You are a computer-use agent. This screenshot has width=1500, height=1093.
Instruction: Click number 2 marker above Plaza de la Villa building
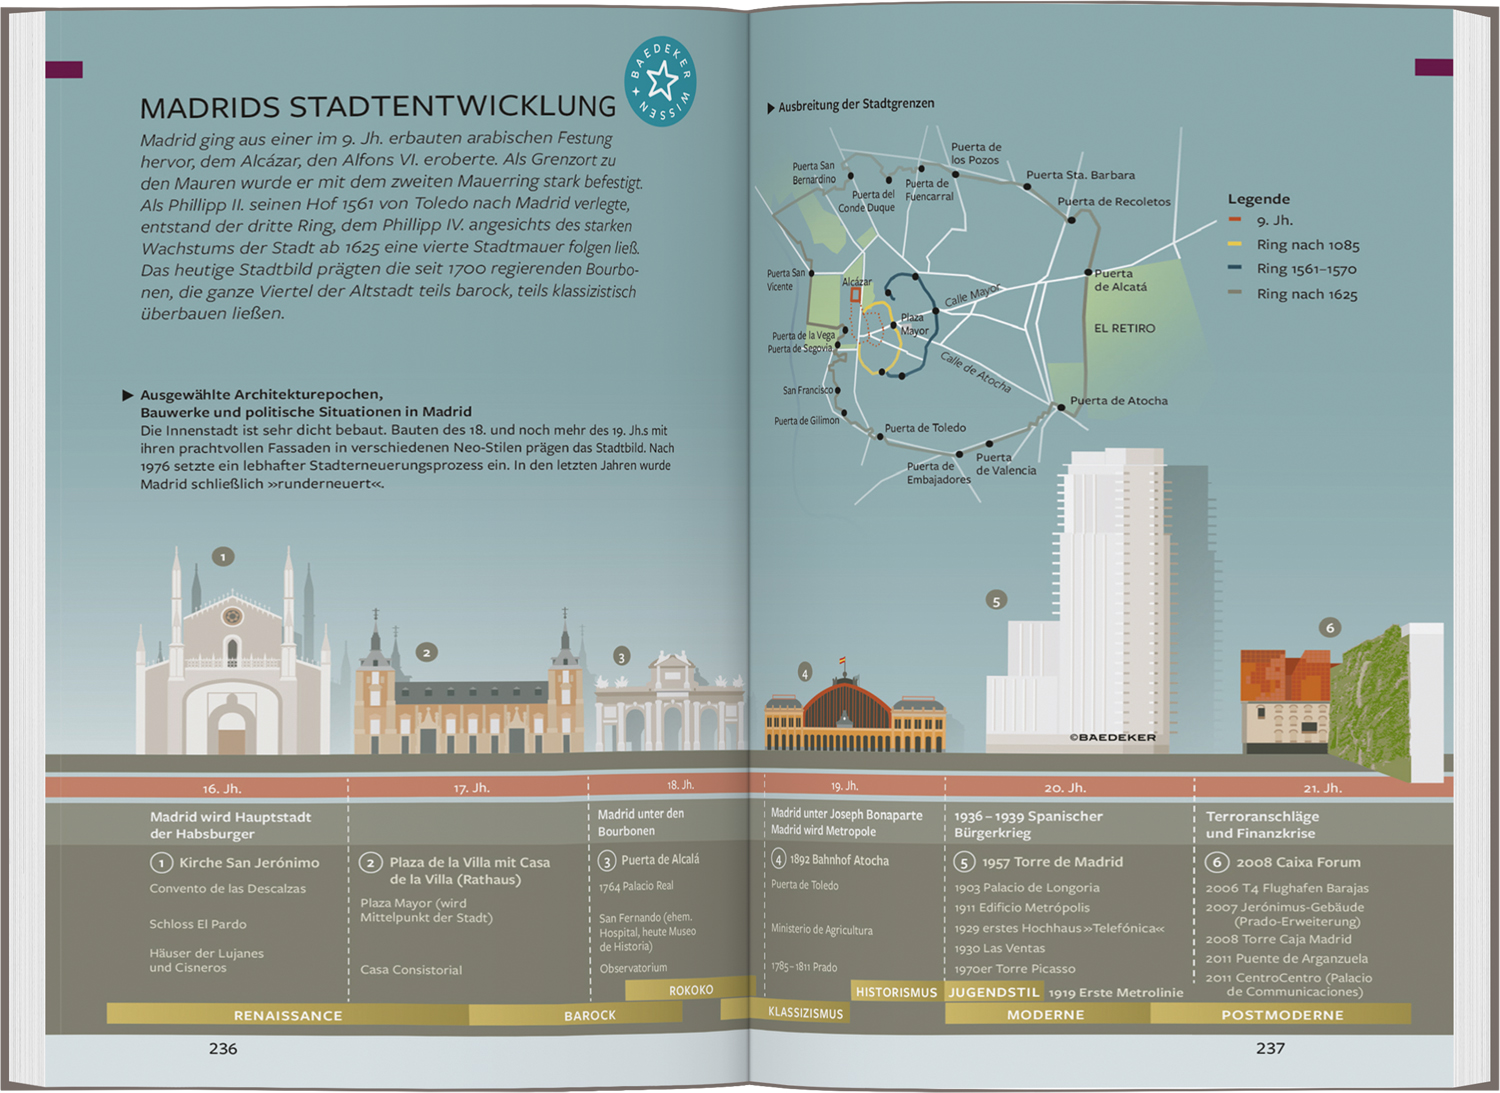click(427, 652)
